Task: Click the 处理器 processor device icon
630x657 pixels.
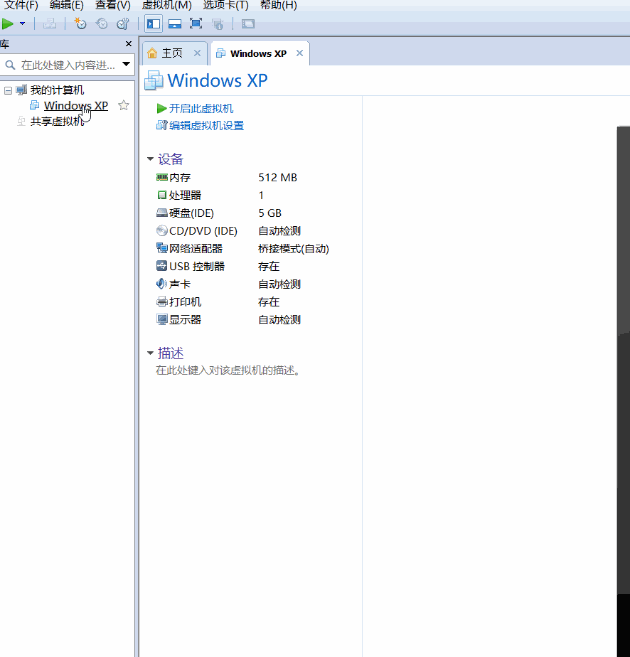Action: [162, 195]
